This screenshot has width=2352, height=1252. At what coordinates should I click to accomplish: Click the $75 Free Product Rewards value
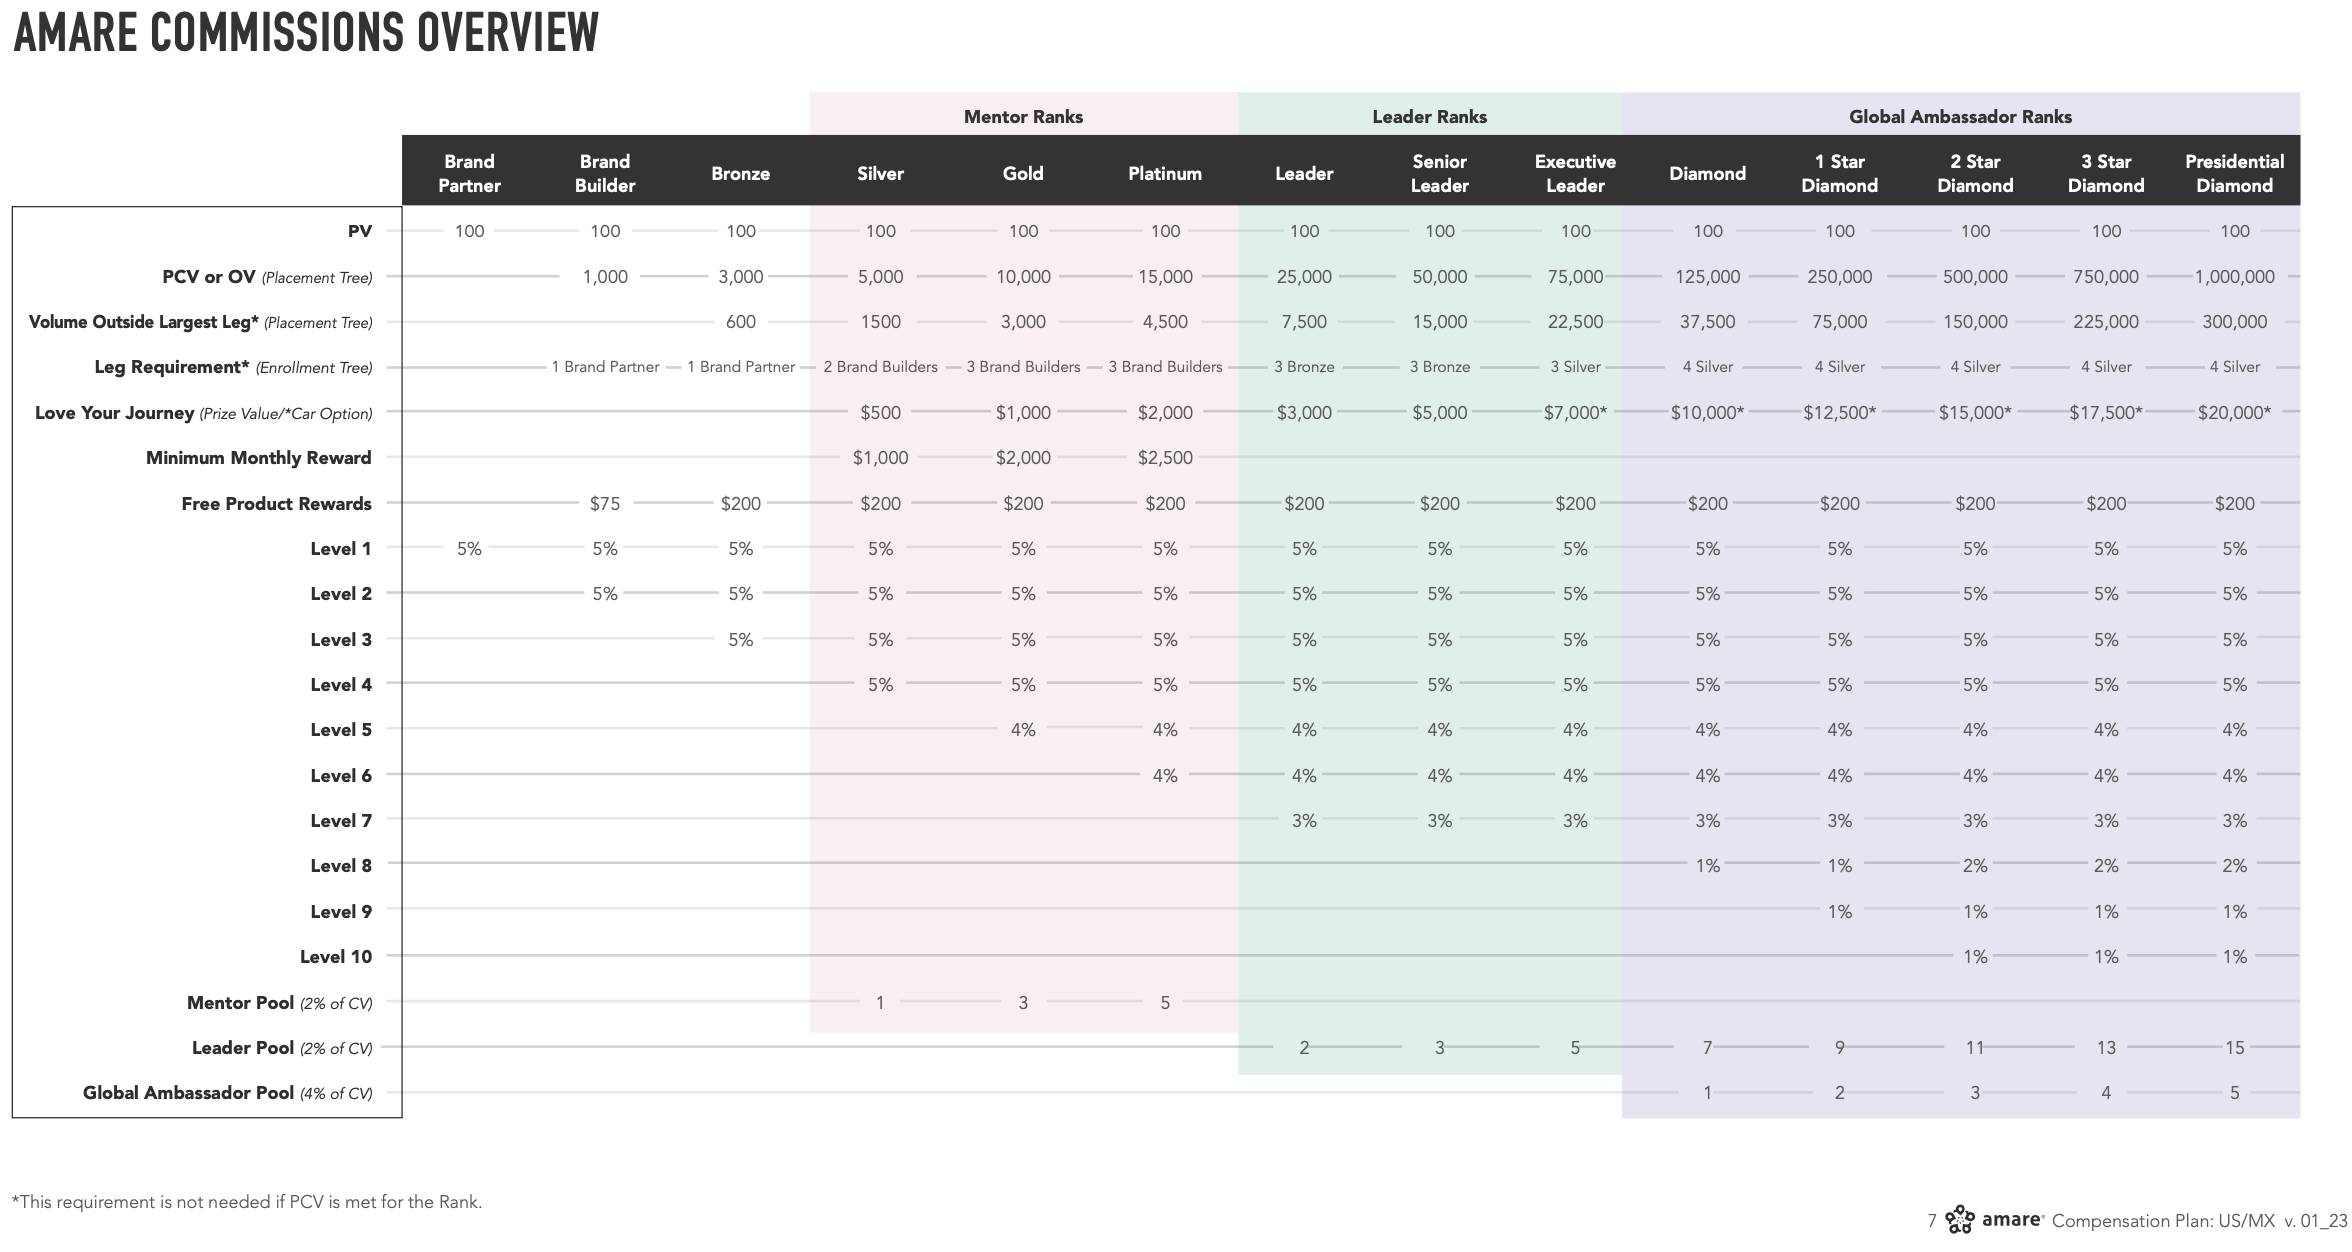pos(604,504)
